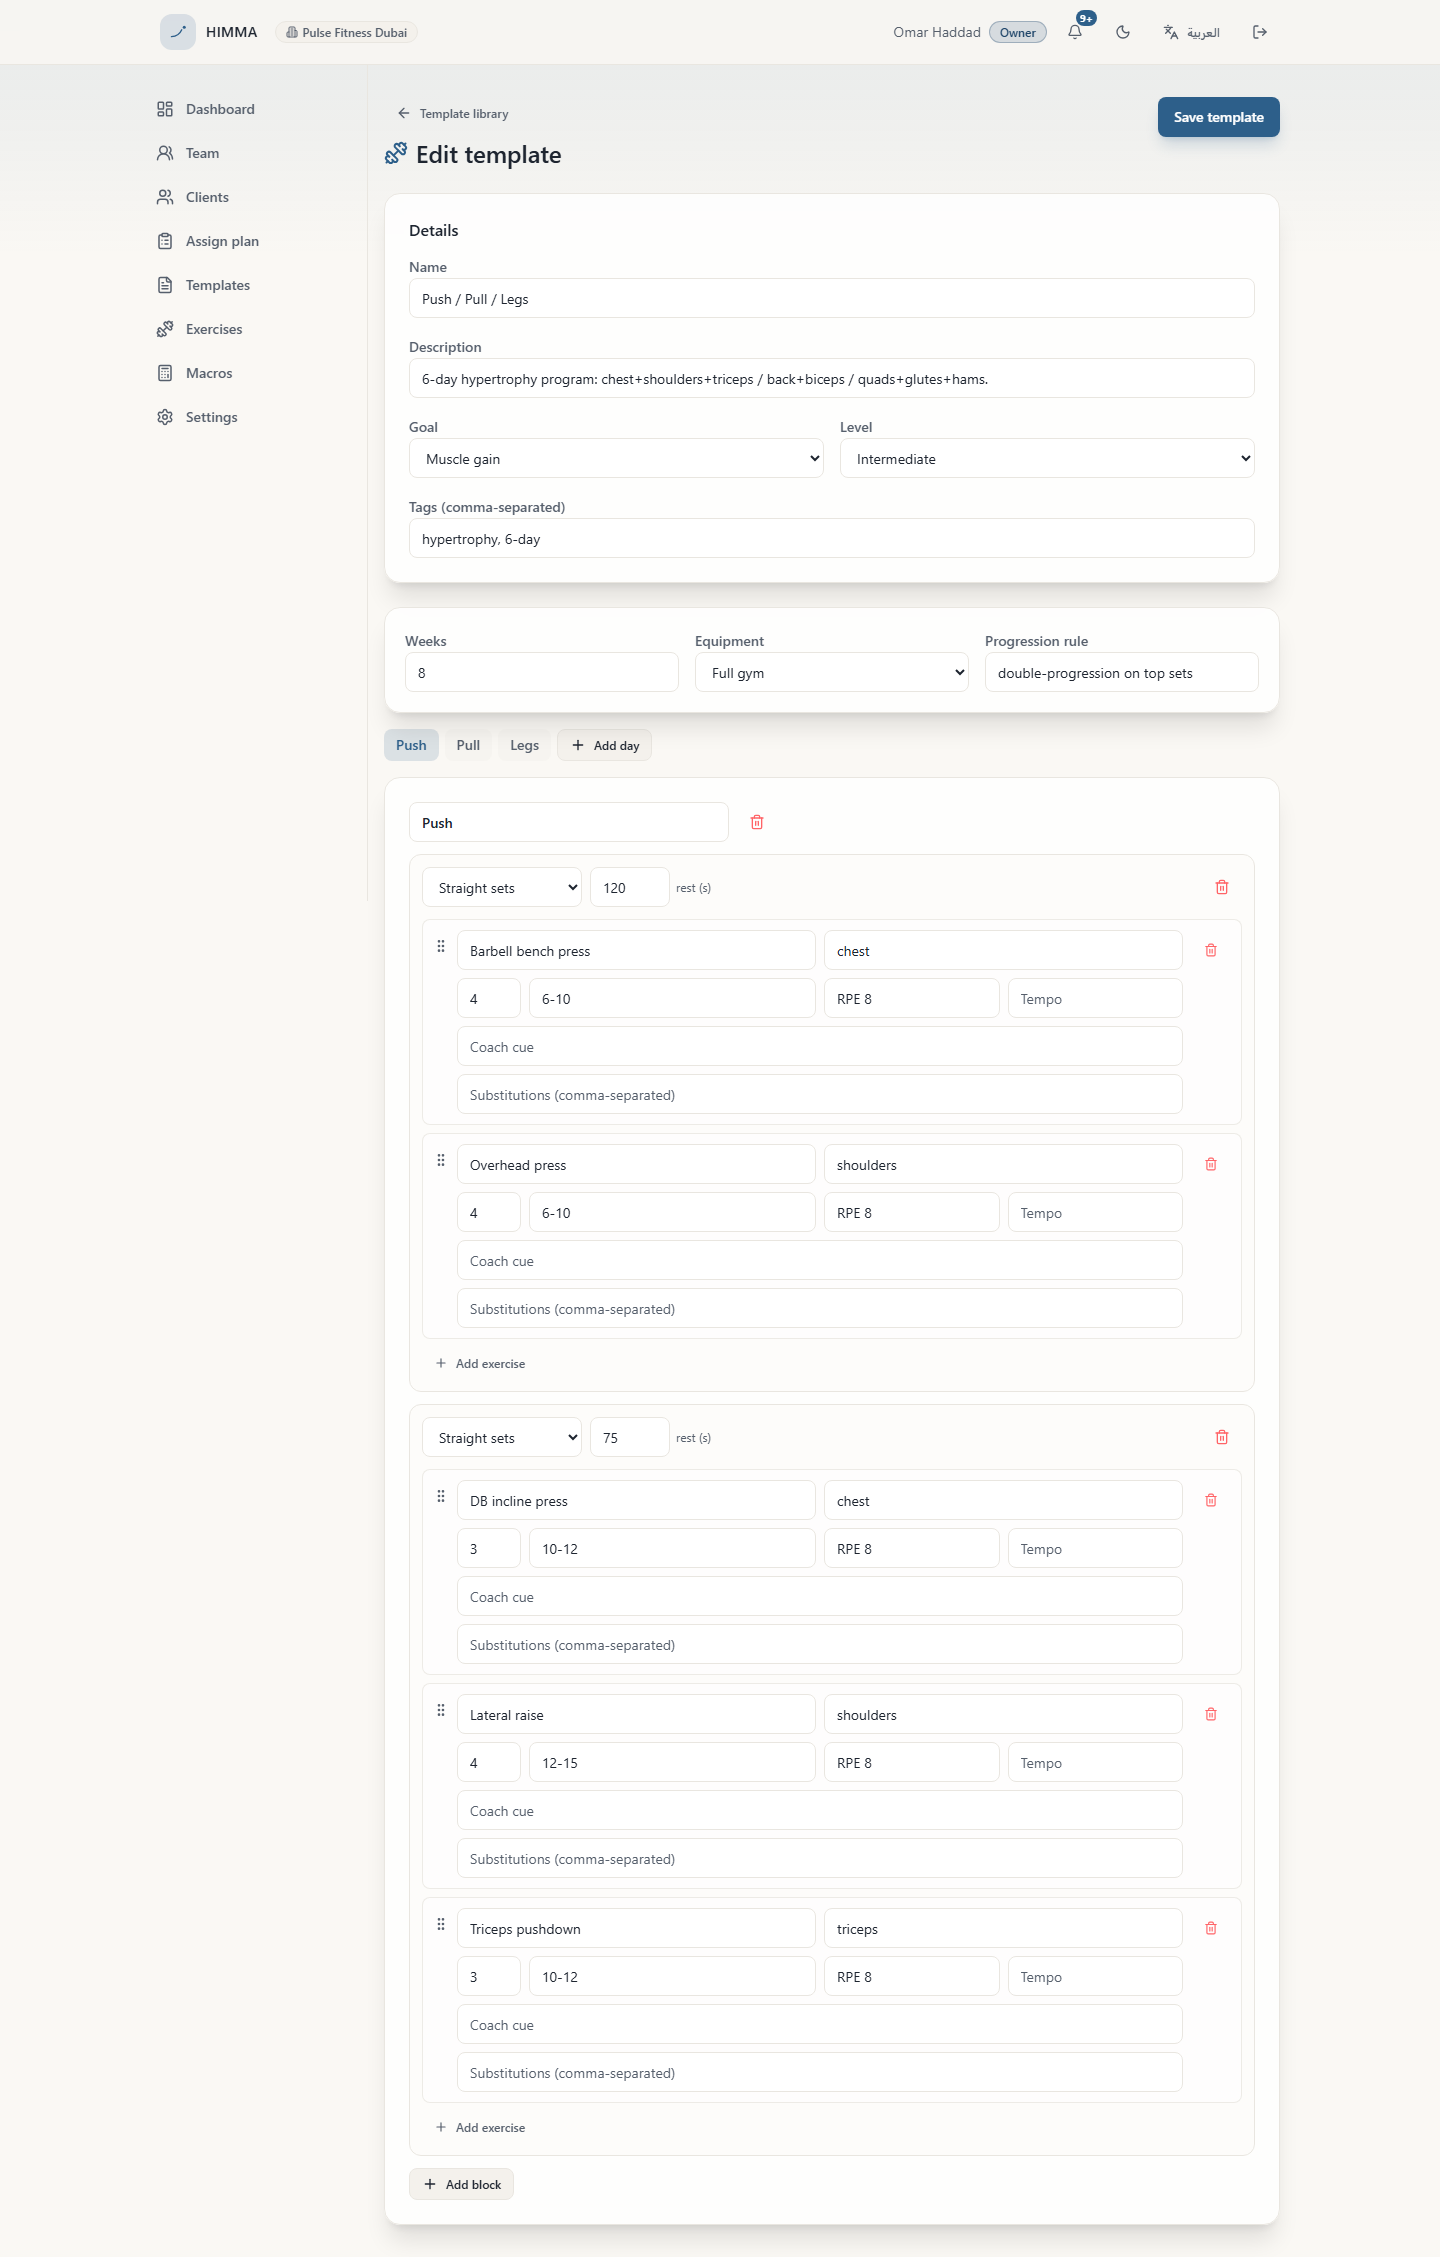The height and width of the screenshot is (2257, 1440).
Task: Open the Goal dropdown
Action: click(x=616, y=458)
